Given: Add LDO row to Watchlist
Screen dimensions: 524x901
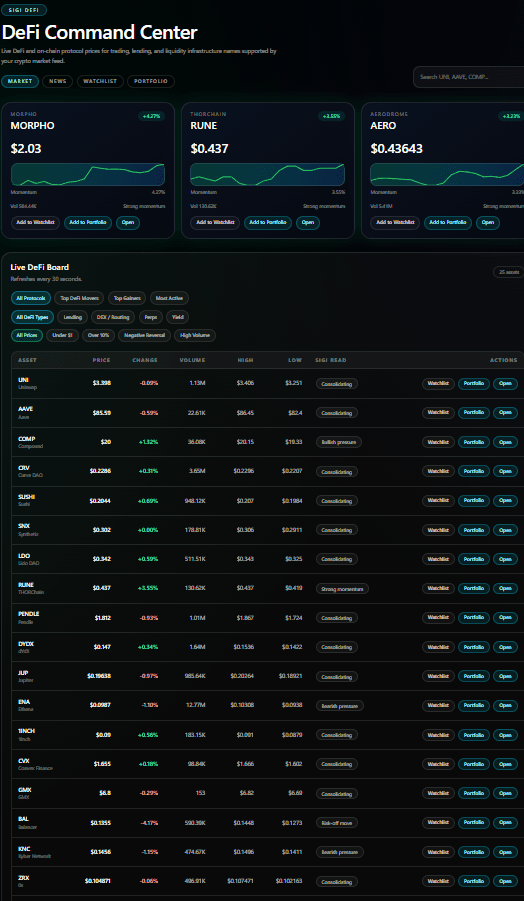Looking at the screenshot, I should click(438, 559).
